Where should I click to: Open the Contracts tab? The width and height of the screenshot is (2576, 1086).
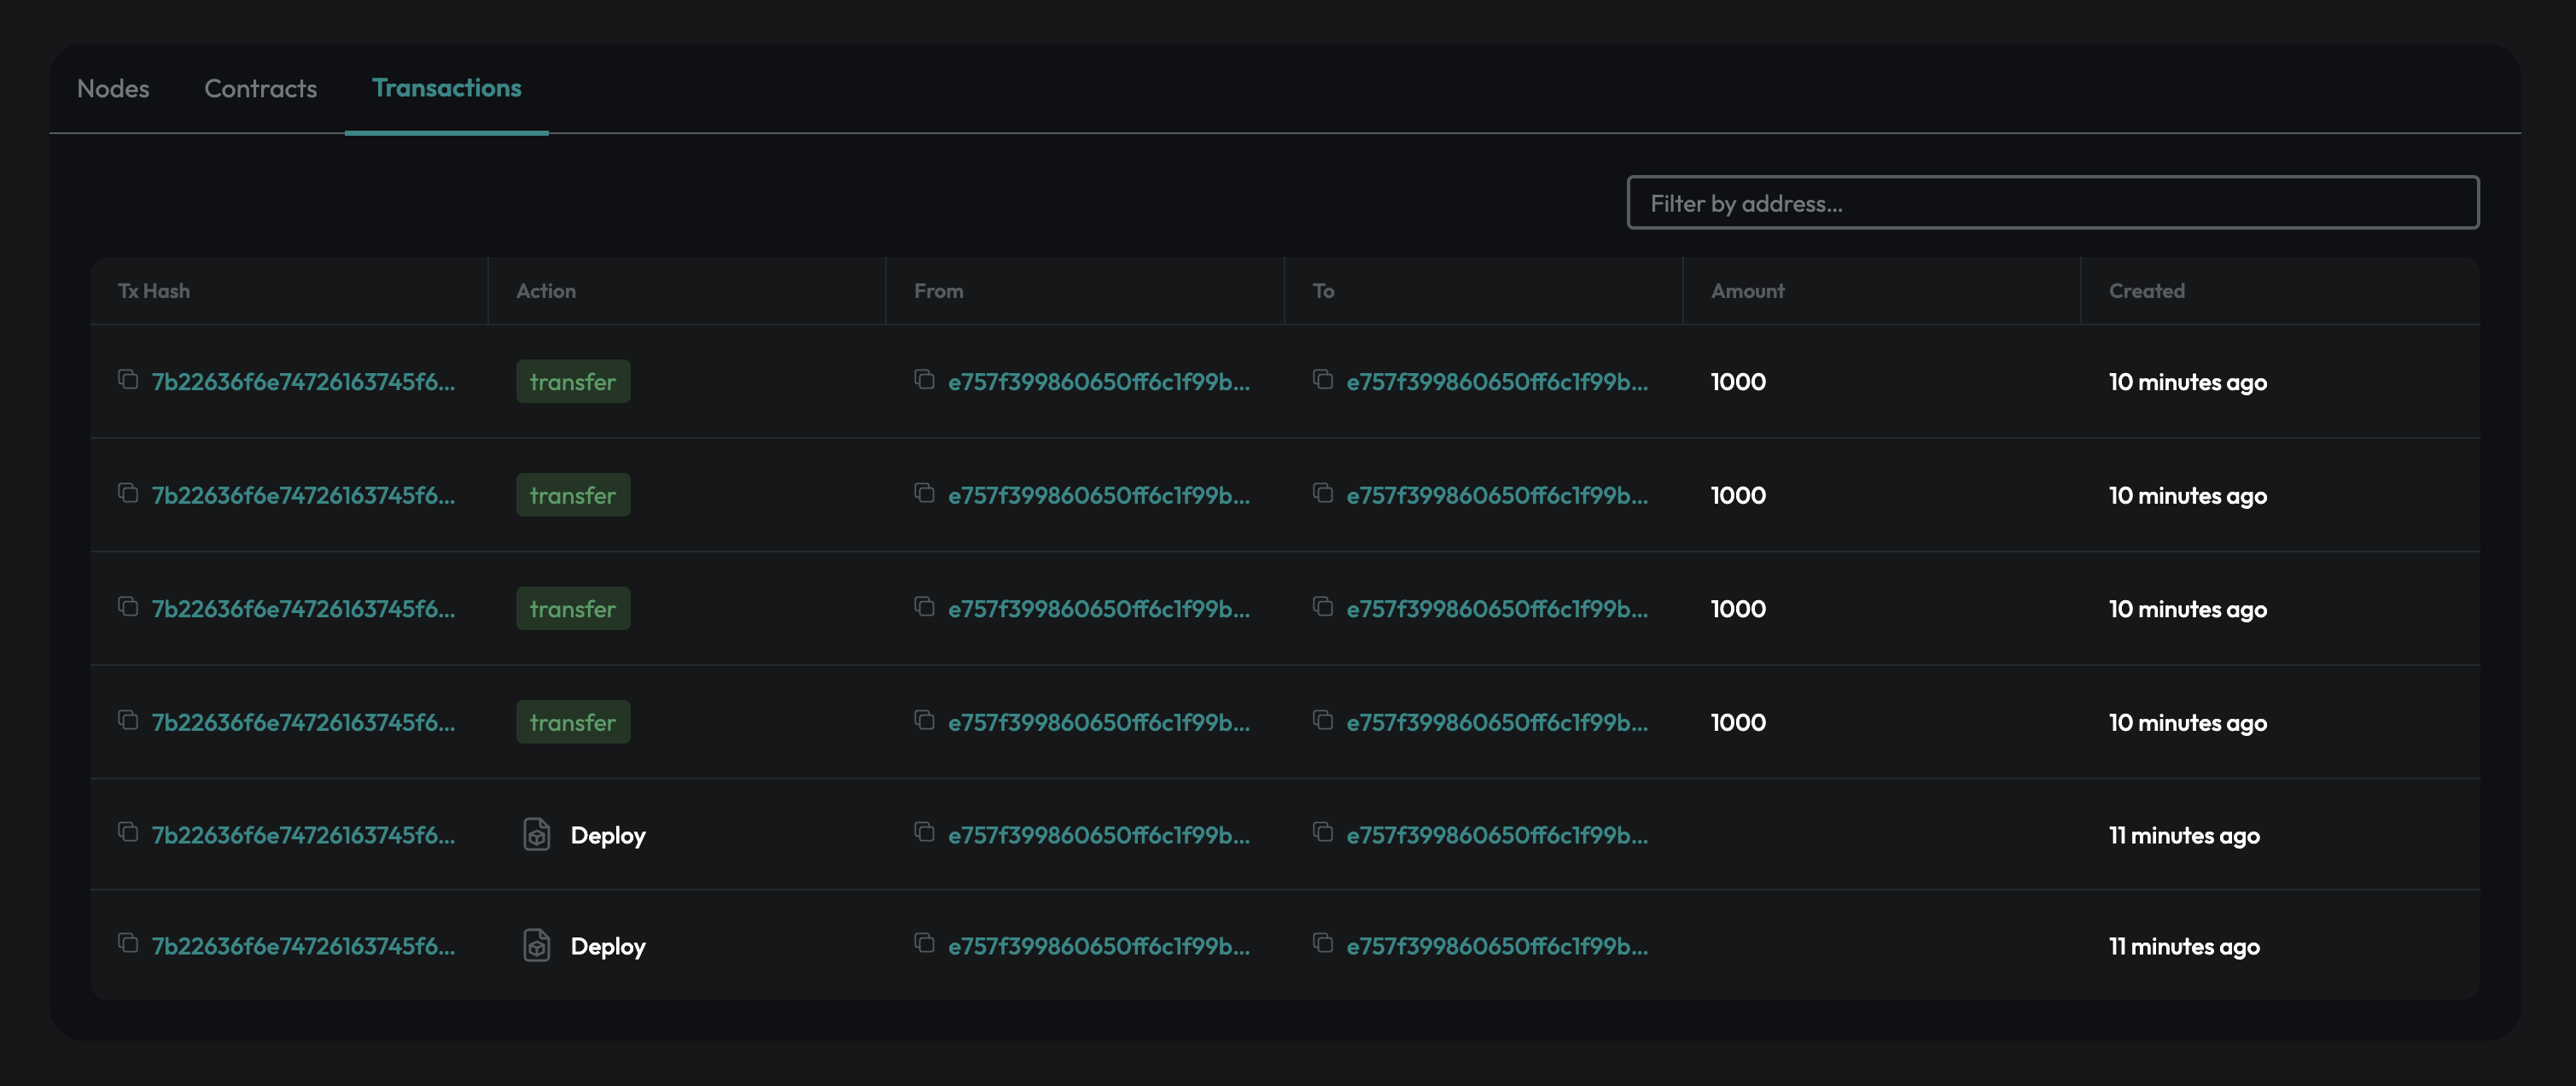click(x=261, y=89)
